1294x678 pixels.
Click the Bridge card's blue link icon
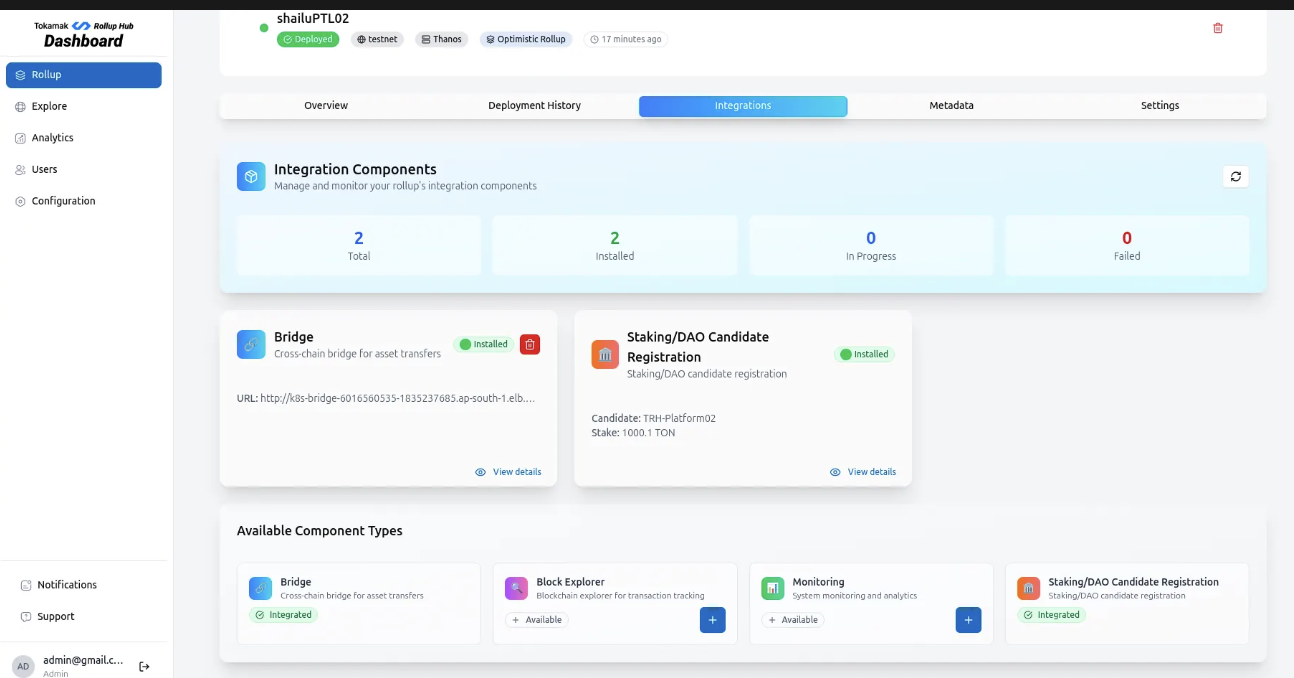tap(251, 344)
